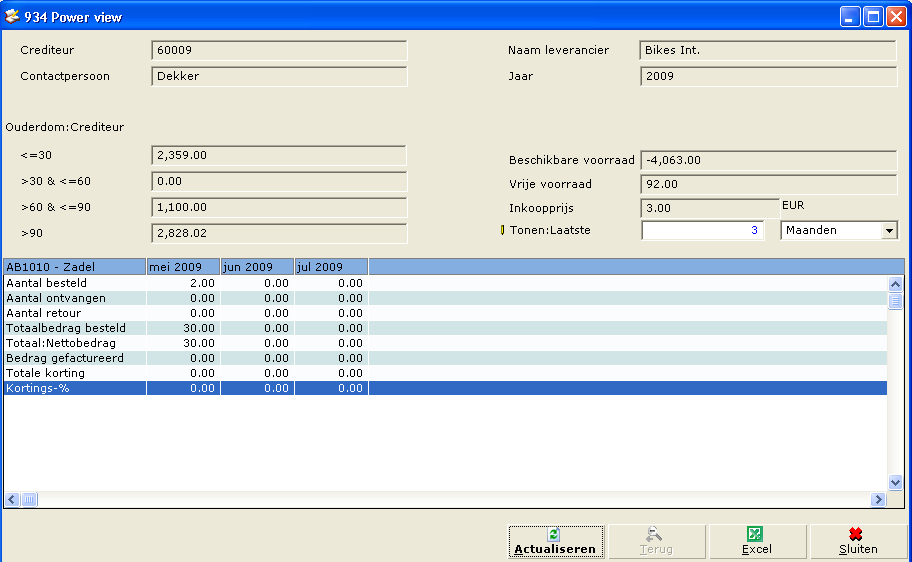Click the Tonen:Laatste number input field

pos(702,230)
